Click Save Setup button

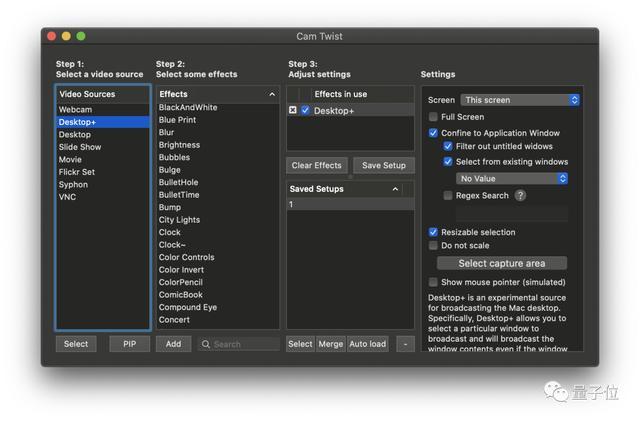pyautogui.click(x=384, y=165)
